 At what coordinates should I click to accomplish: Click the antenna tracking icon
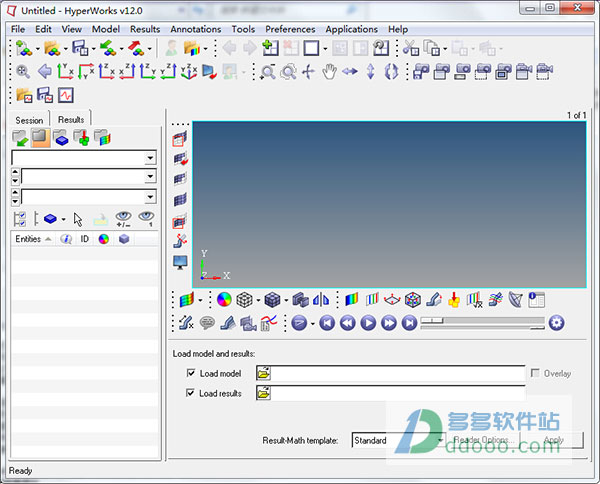[515, 300]
